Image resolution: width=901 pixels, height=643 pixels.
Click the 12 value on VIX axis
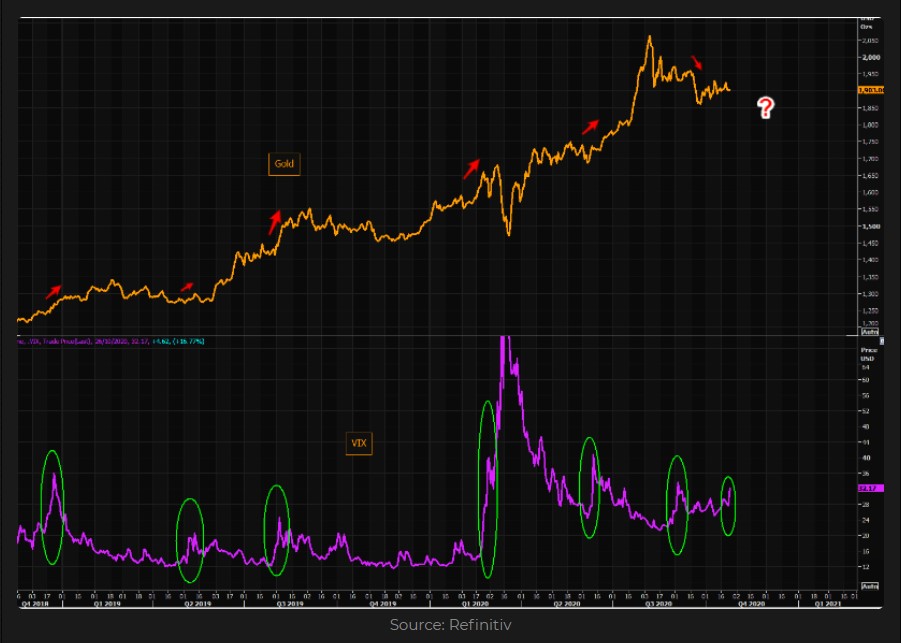point(865,567)
